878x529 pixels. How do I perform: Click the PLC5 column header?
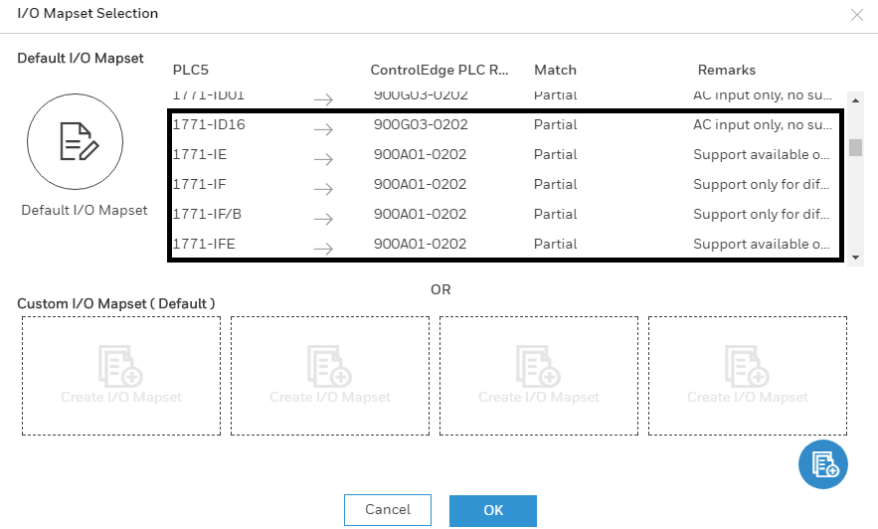coord(190,70)
